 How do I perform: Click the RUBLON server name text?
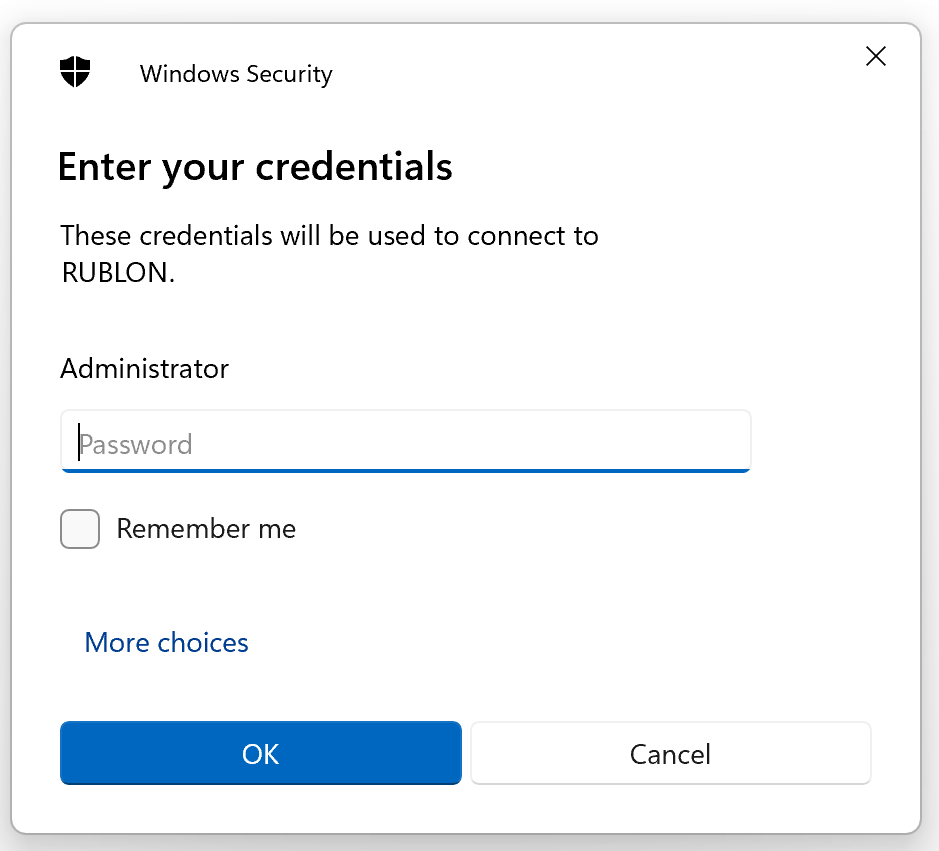[x=118, y=273]
